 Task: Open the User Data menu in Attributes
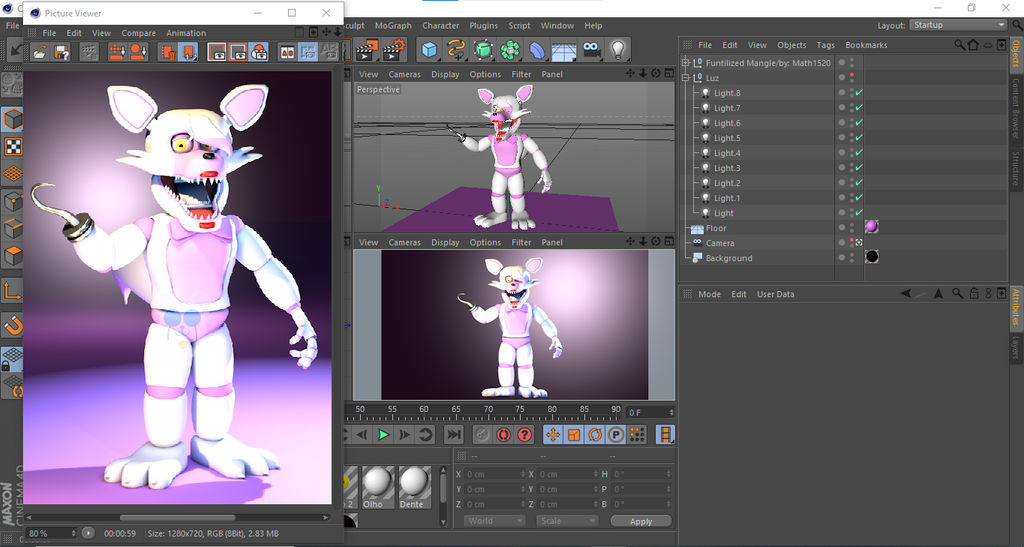click(x=776, y=294)
